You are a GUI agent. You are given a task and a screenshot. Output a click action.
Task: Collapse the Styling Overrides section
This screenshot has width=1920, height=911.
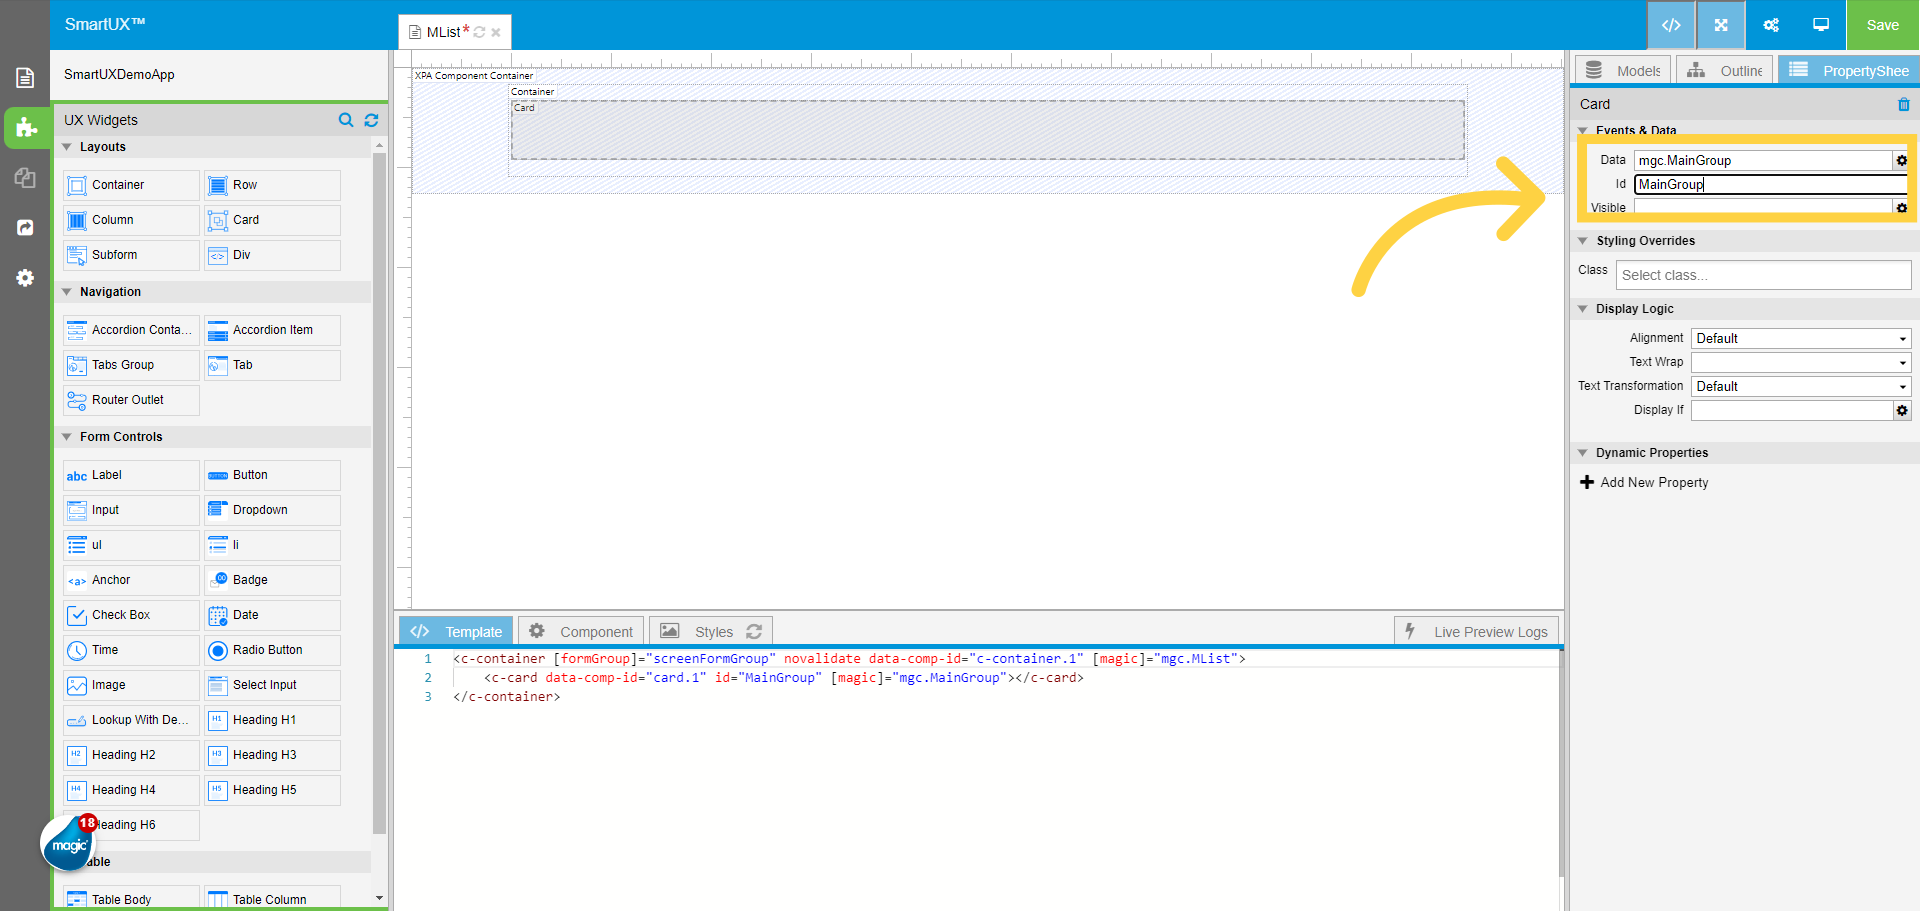(1583, 241)
